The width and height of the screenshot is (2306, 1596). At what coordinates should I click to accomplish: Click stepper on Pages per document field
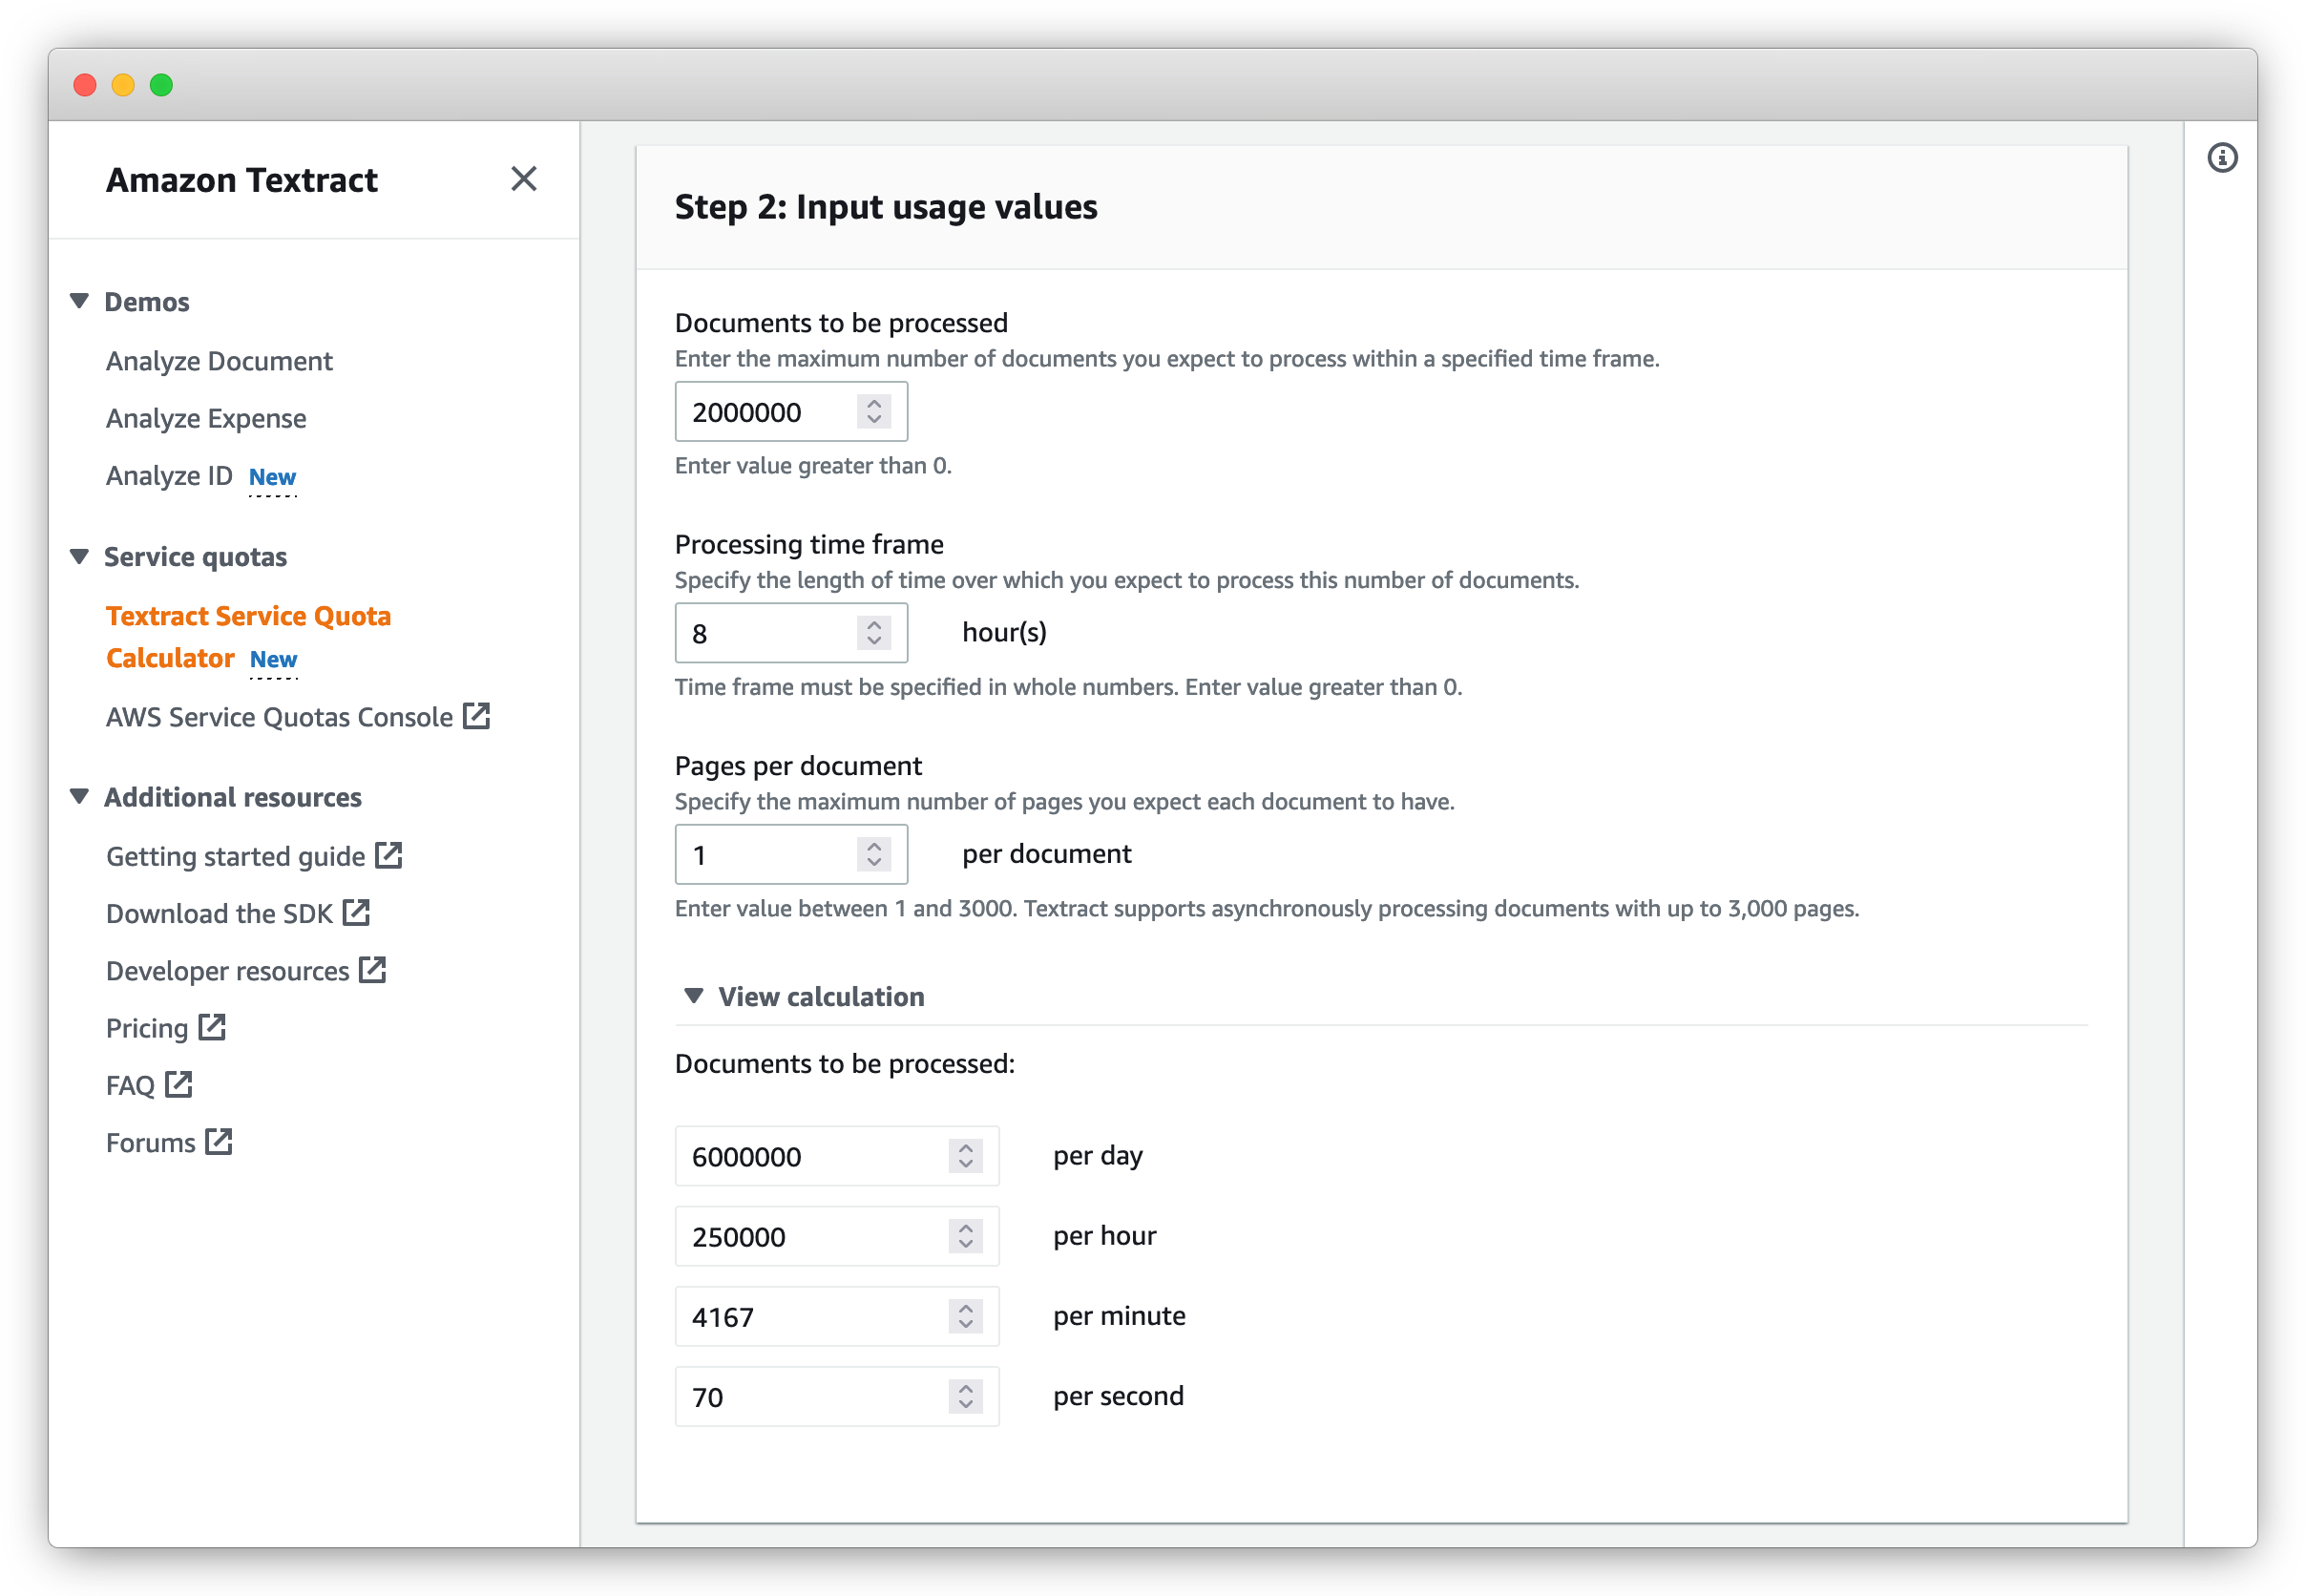[873, 854]
